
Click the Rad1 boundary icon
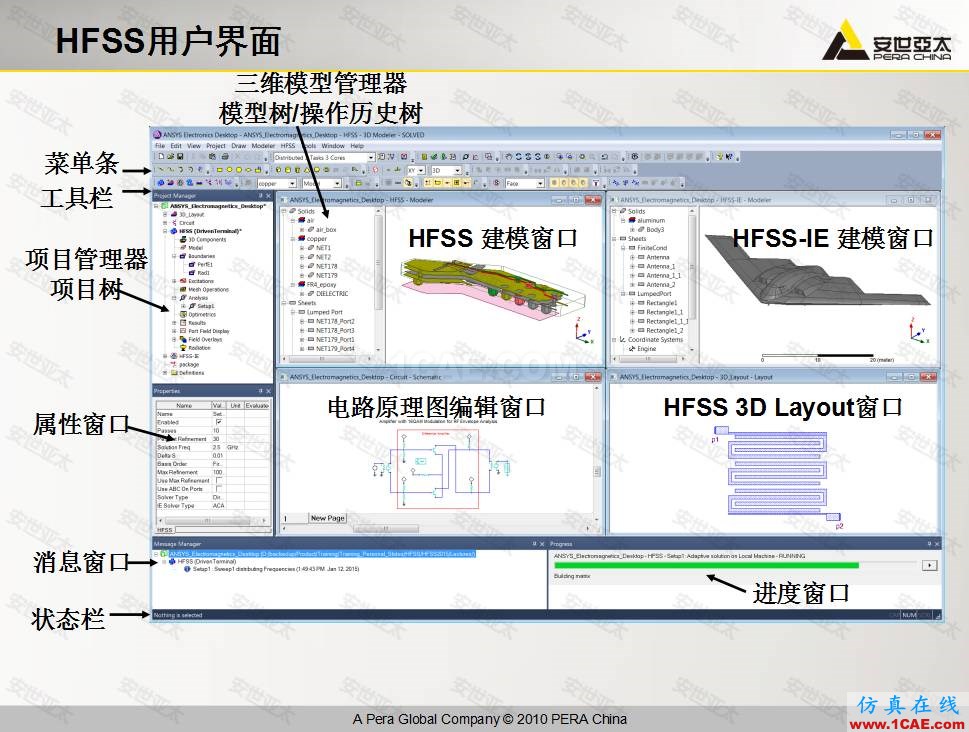[192, 273]
